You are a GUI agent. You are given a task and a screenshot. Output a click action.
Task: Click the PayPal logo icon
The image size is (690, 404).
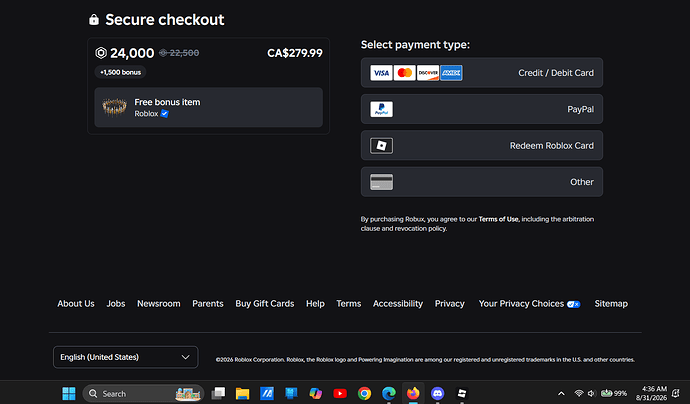[x=381, y=109]
